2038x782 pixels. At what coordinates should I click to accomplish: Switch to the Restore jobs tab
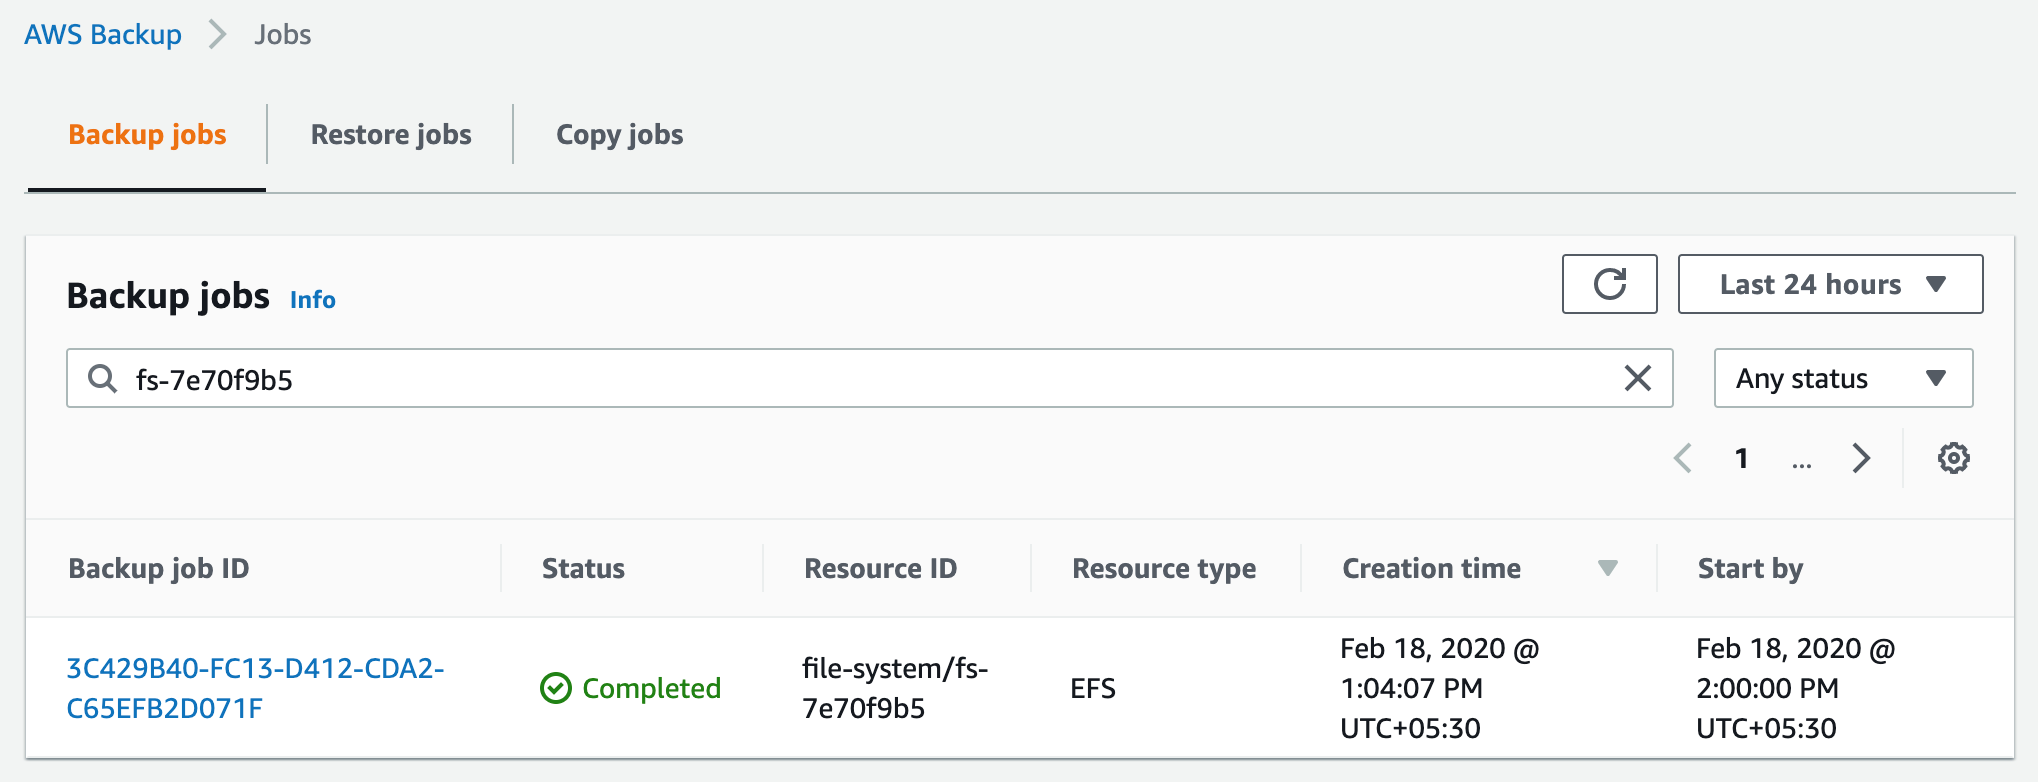coord(391,134)
